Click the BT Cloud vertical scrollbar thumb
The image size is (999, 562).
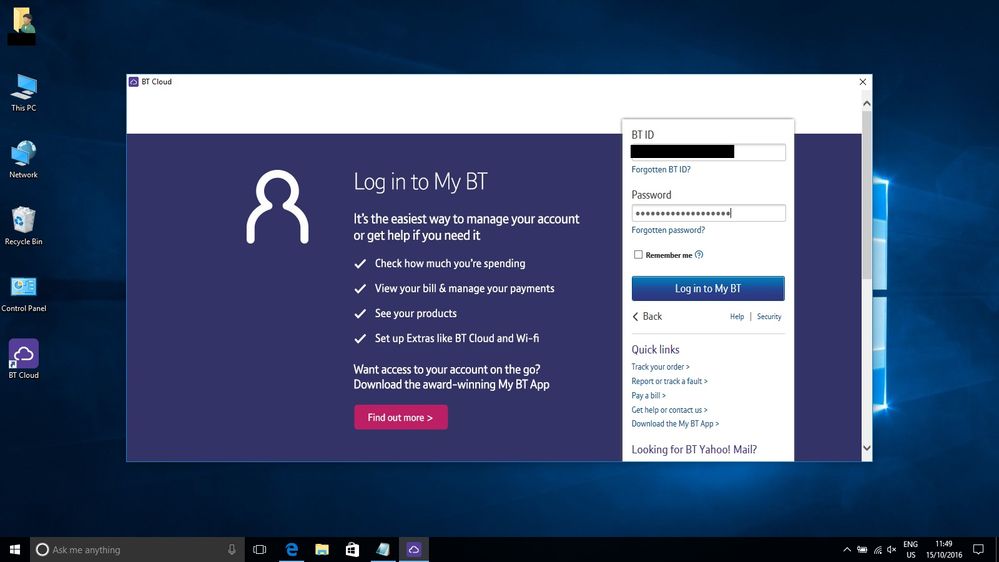[x=866, y=194]
